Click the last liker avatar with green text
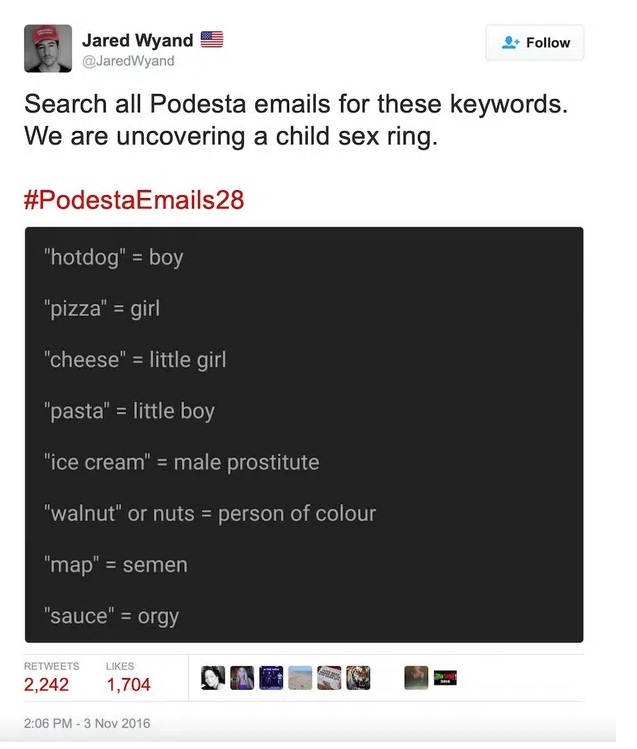Screen dimensions: 637x749 (x=445, y=678)
